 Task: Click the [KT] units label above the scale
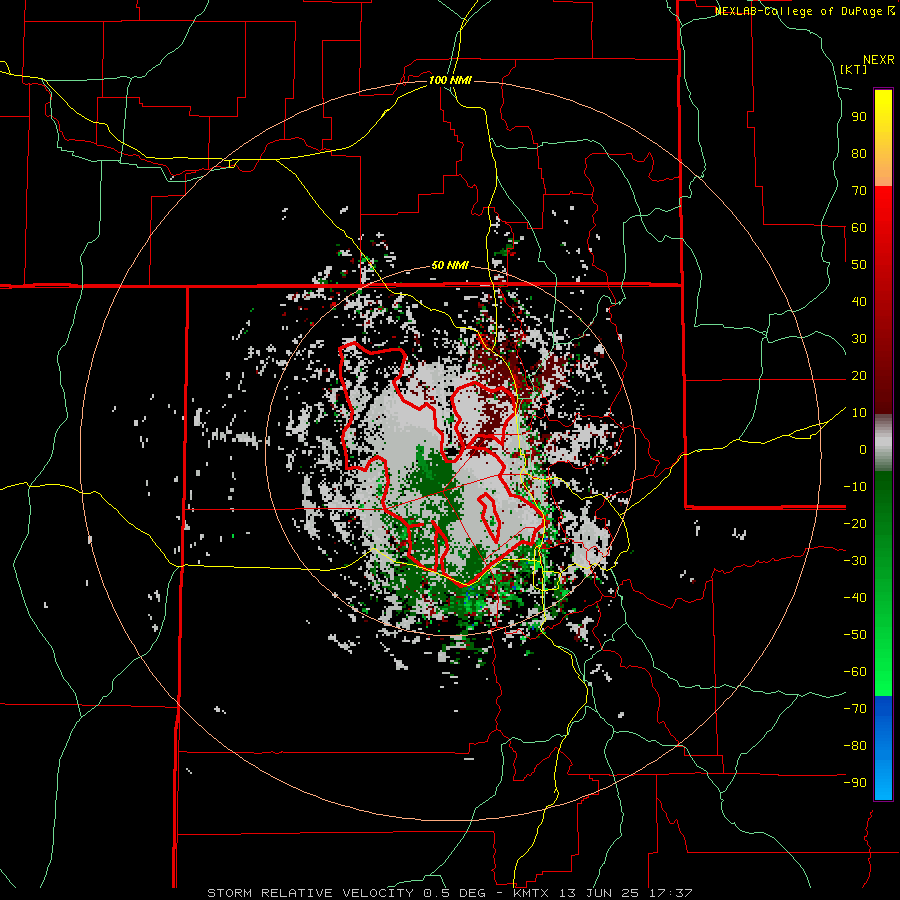point(854,69)
